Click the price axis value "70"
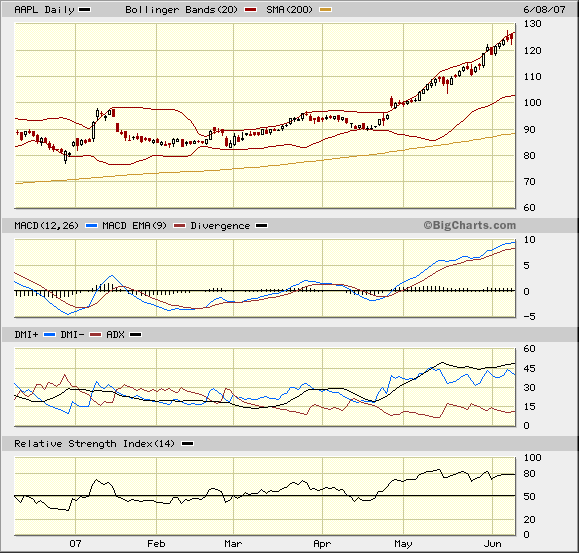The image size is (579, 553). [530, 182]
